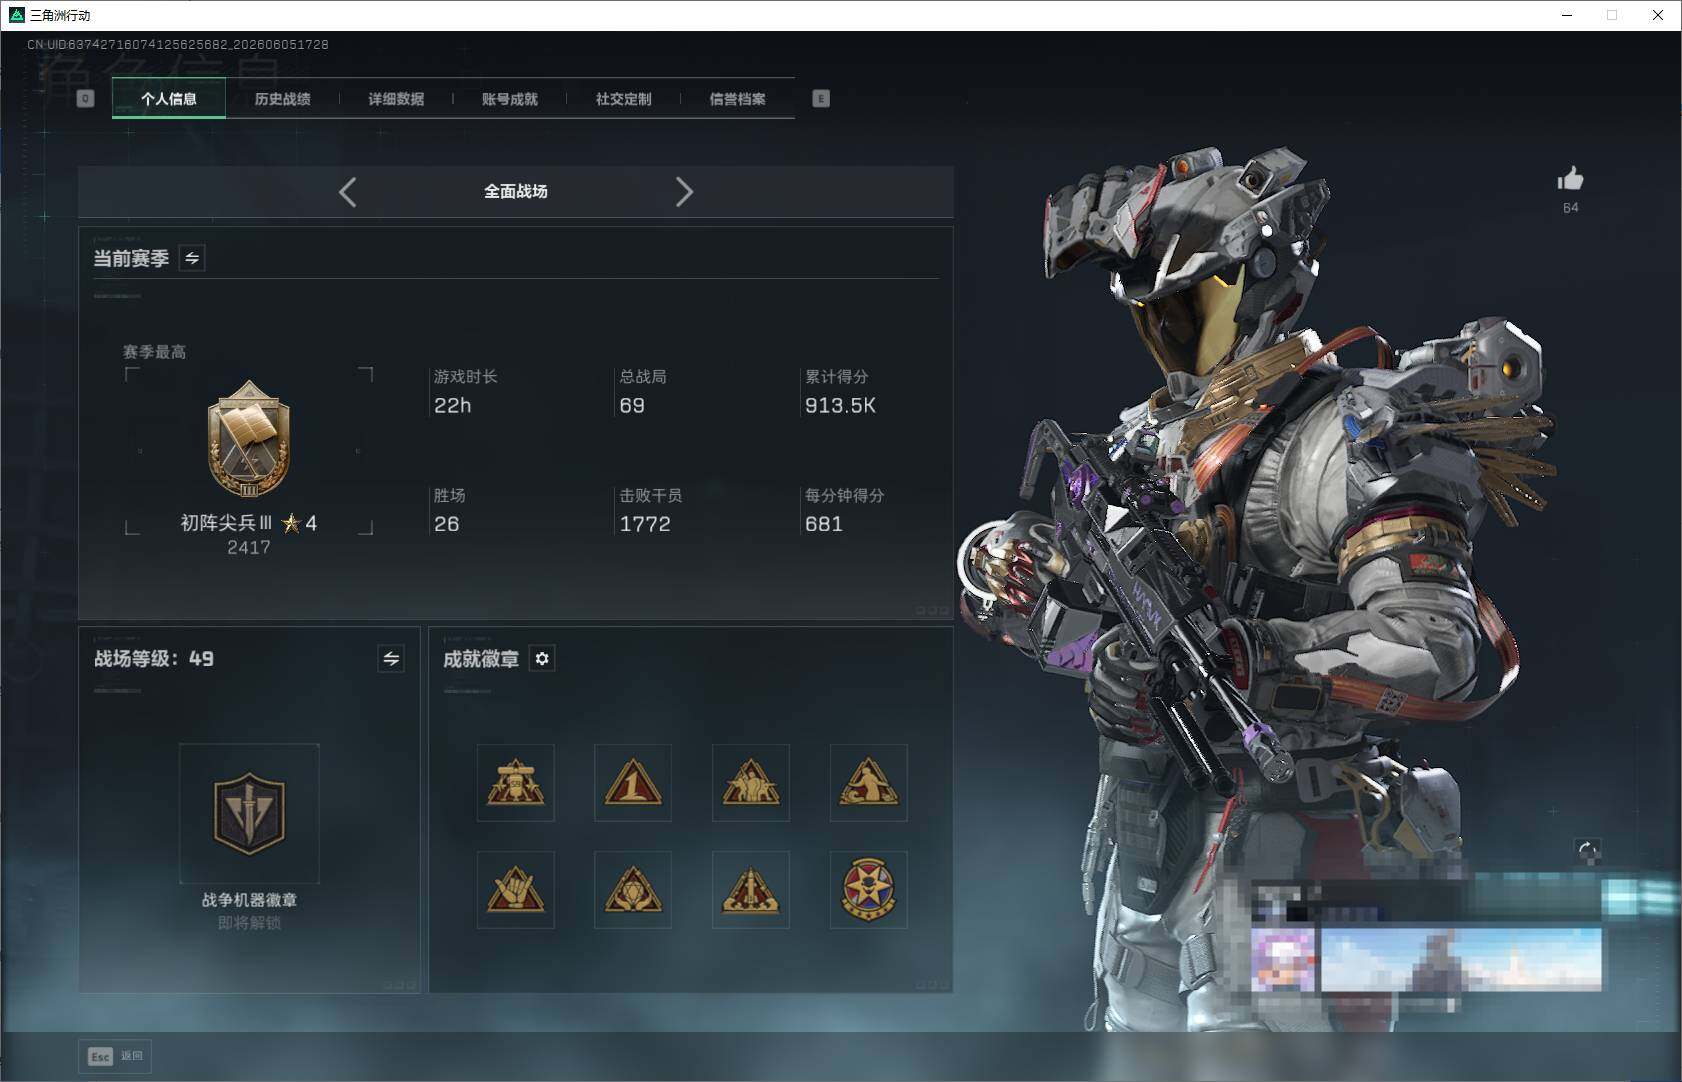Select the fourth badge in top achievement row
Image resolution: width=1682 pixels, height=1082 pixels.
[869, 783]
